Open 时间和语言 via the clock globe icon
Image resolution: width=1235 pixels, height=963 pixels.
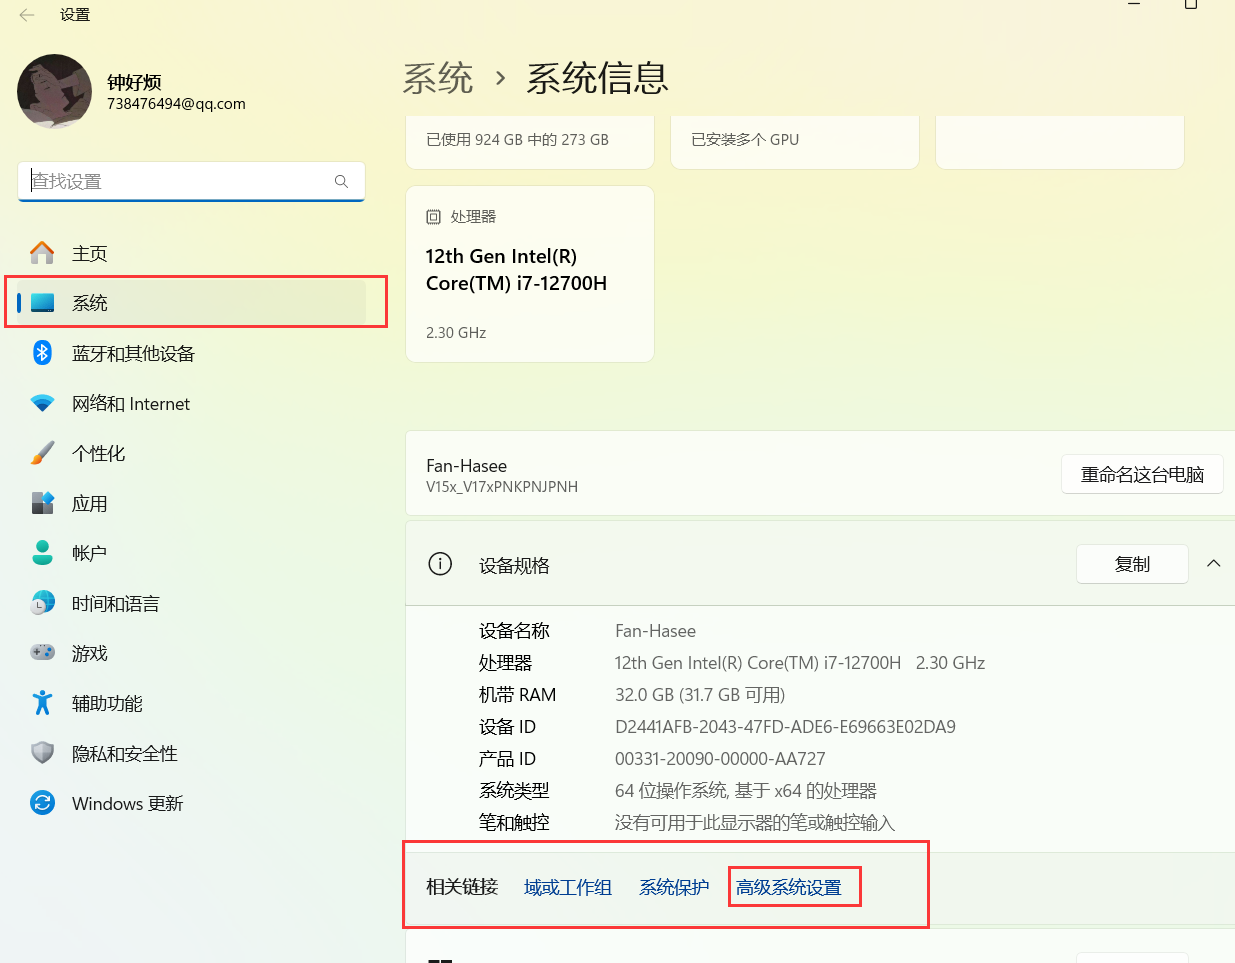42,603
